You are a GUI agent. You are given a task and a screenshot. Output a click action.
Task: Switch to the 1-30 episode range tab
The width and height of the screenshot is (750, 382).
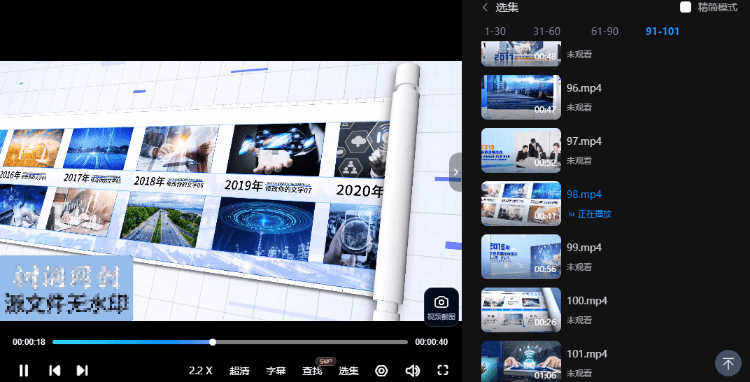point(495,32)
